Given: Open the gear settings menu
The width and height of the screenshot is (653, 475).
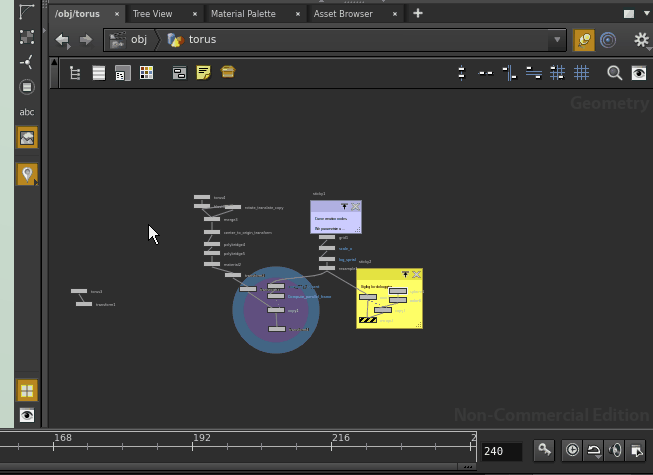Looking at the screenshot, I should click(x=641, y=40).
